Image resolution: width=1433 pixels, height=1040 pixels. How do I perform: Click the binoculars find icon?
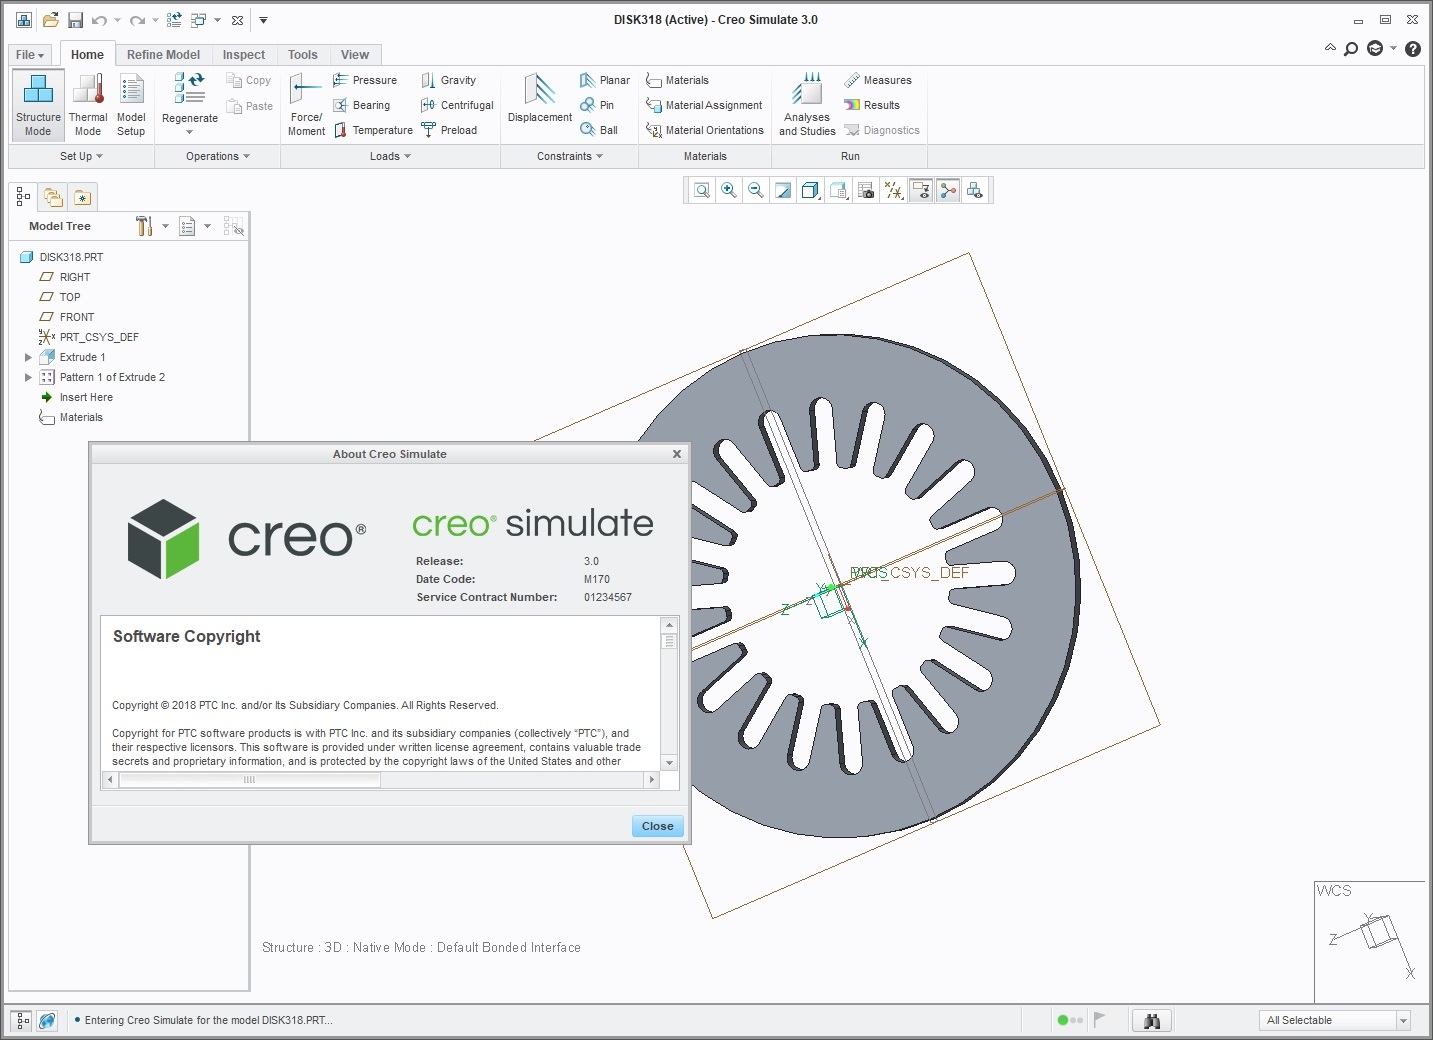point(1152,1020)
